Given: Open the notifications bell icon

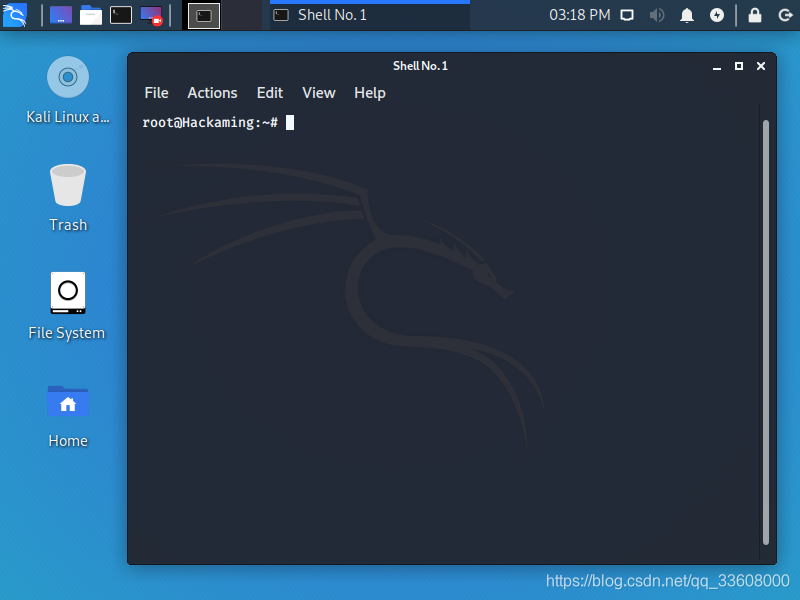Looking at the screenshot, I should [x=687, y=15].
